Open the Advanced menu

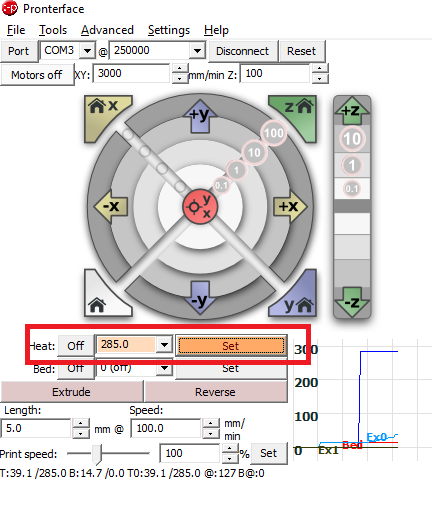coord(107,30)
